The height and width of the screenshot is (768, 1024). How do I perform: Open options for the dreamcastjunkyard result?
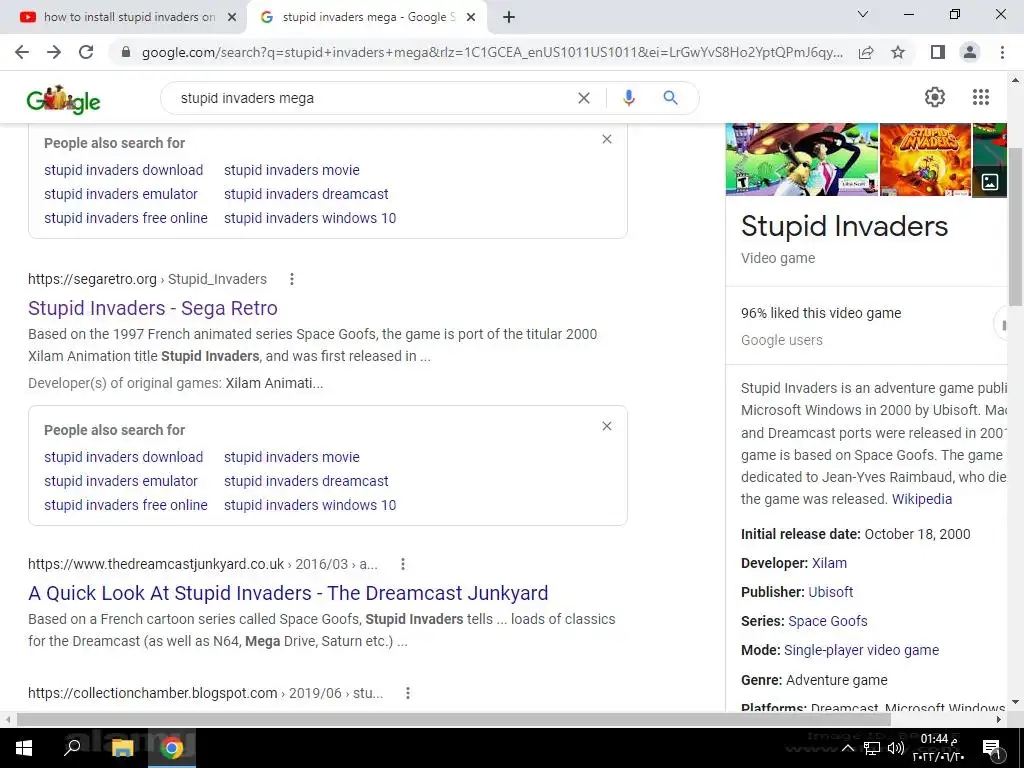403,564
